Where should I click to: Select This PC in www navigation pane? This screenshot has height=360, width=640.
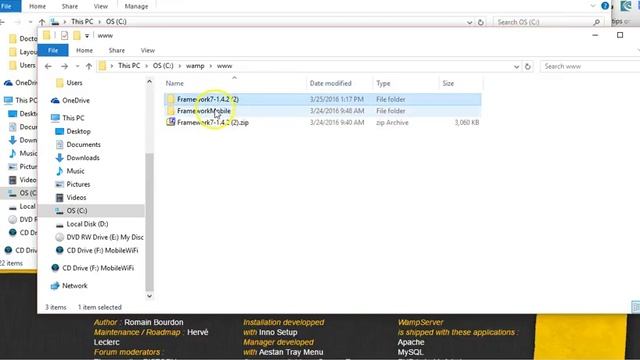click(73, 118)
